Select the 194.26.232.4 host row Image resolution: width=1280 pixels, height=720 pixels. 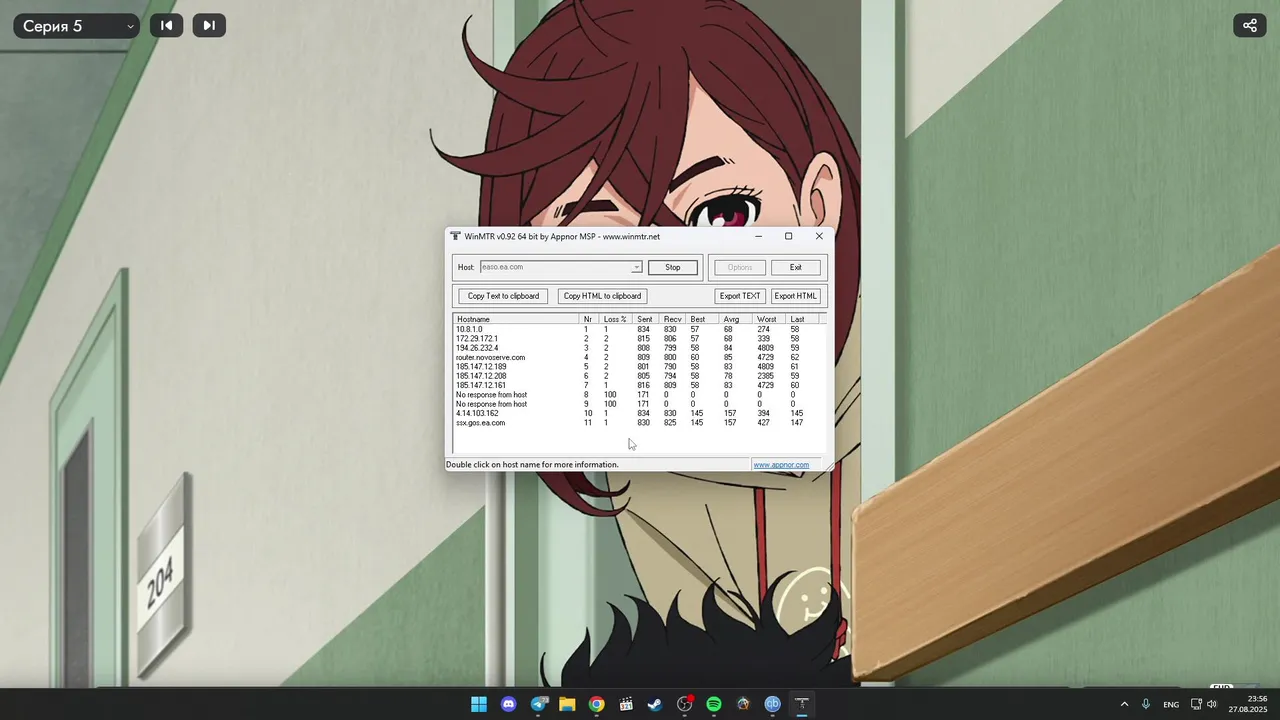tap(640, 348)
